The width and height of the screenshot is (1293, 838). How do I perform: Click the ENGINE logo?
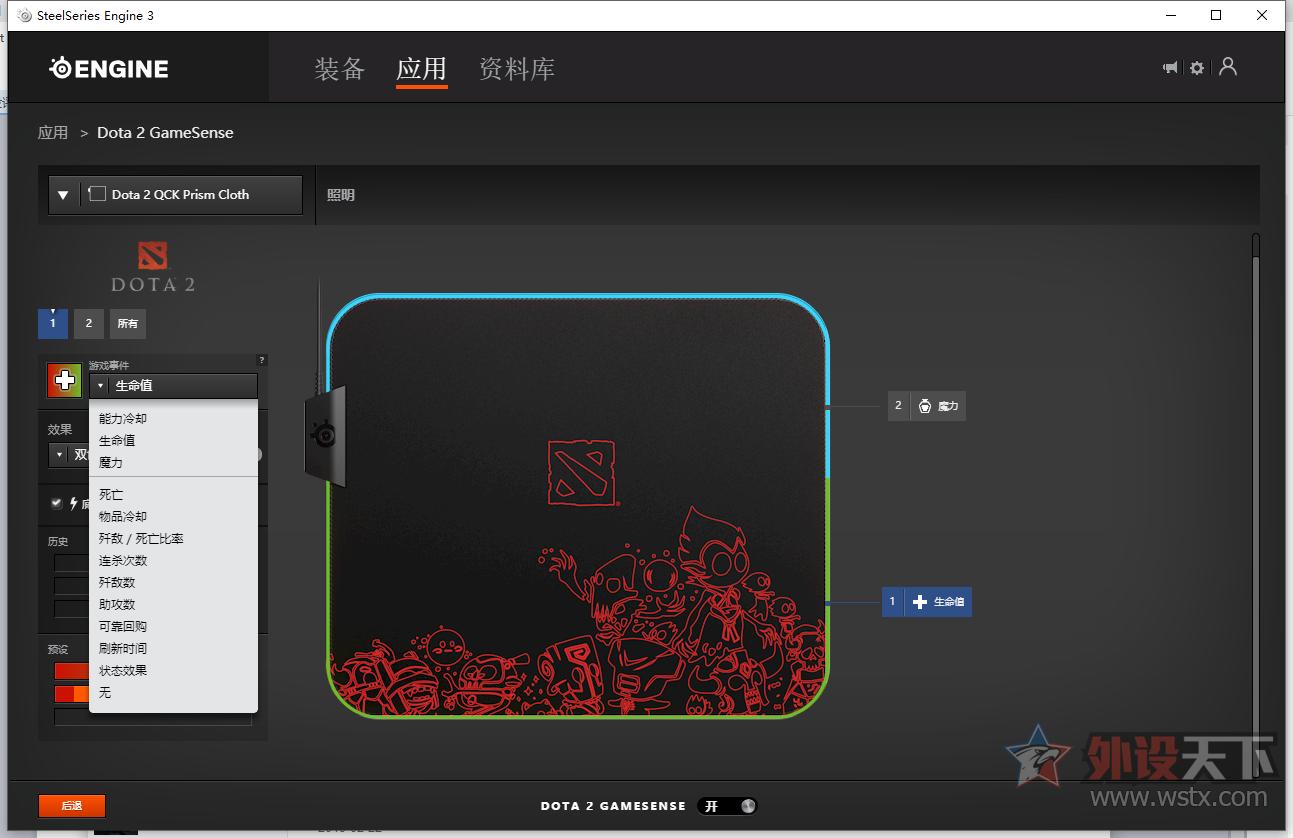[108, 67]
